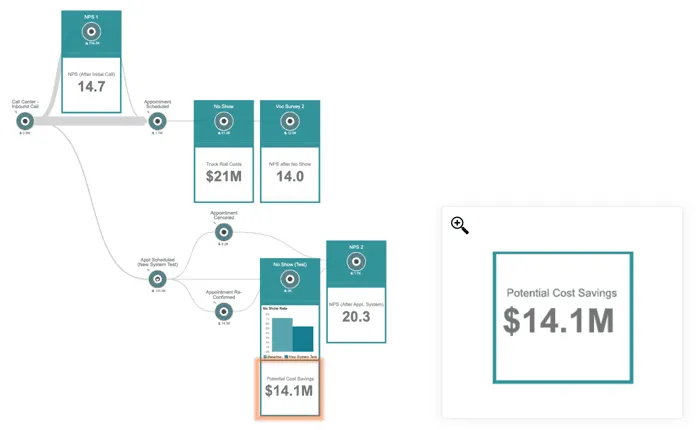Click the Truck Roll Costs $21M card
The image size is (700, 430).
224,174
